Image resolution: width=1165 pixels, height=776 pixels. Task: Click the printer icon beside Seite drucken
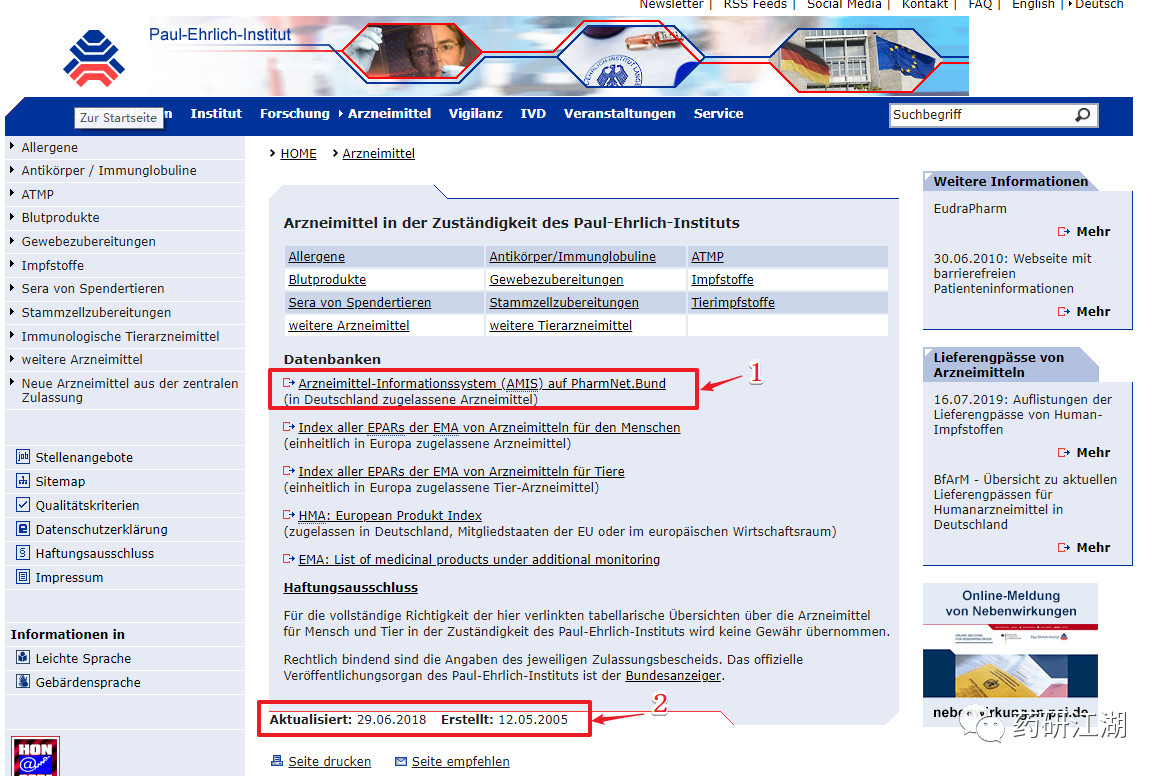click(x=277, y=760)
